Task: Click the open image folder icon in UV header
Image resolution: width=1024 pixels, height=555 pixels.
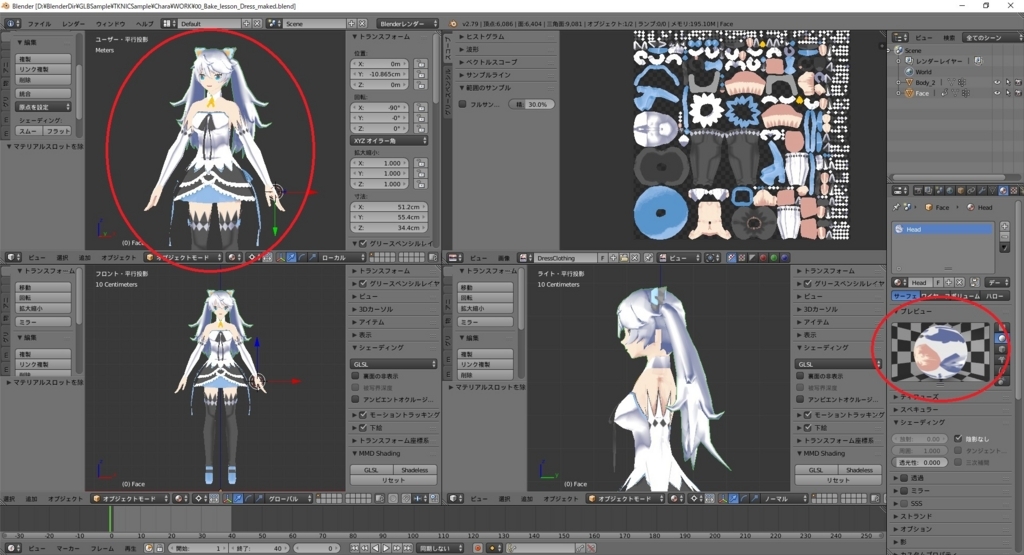Action: click(x=624, y=258)
